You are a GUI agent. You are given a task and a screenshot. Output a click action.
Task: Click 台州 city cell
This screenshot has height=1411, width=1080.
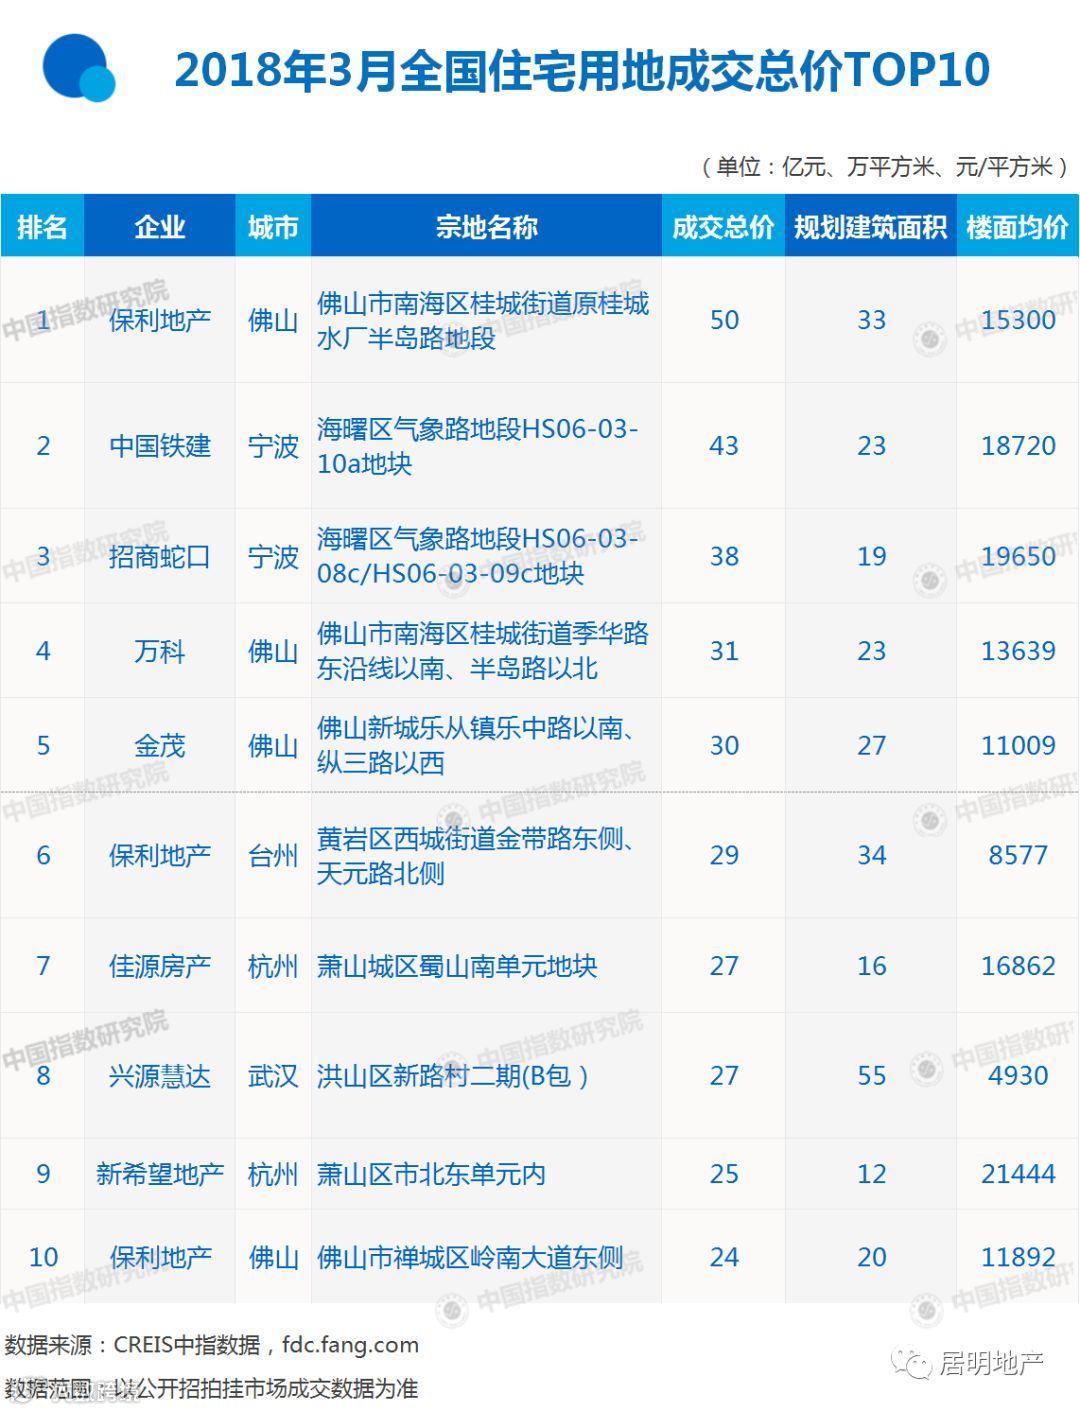(x=273, y=856)
